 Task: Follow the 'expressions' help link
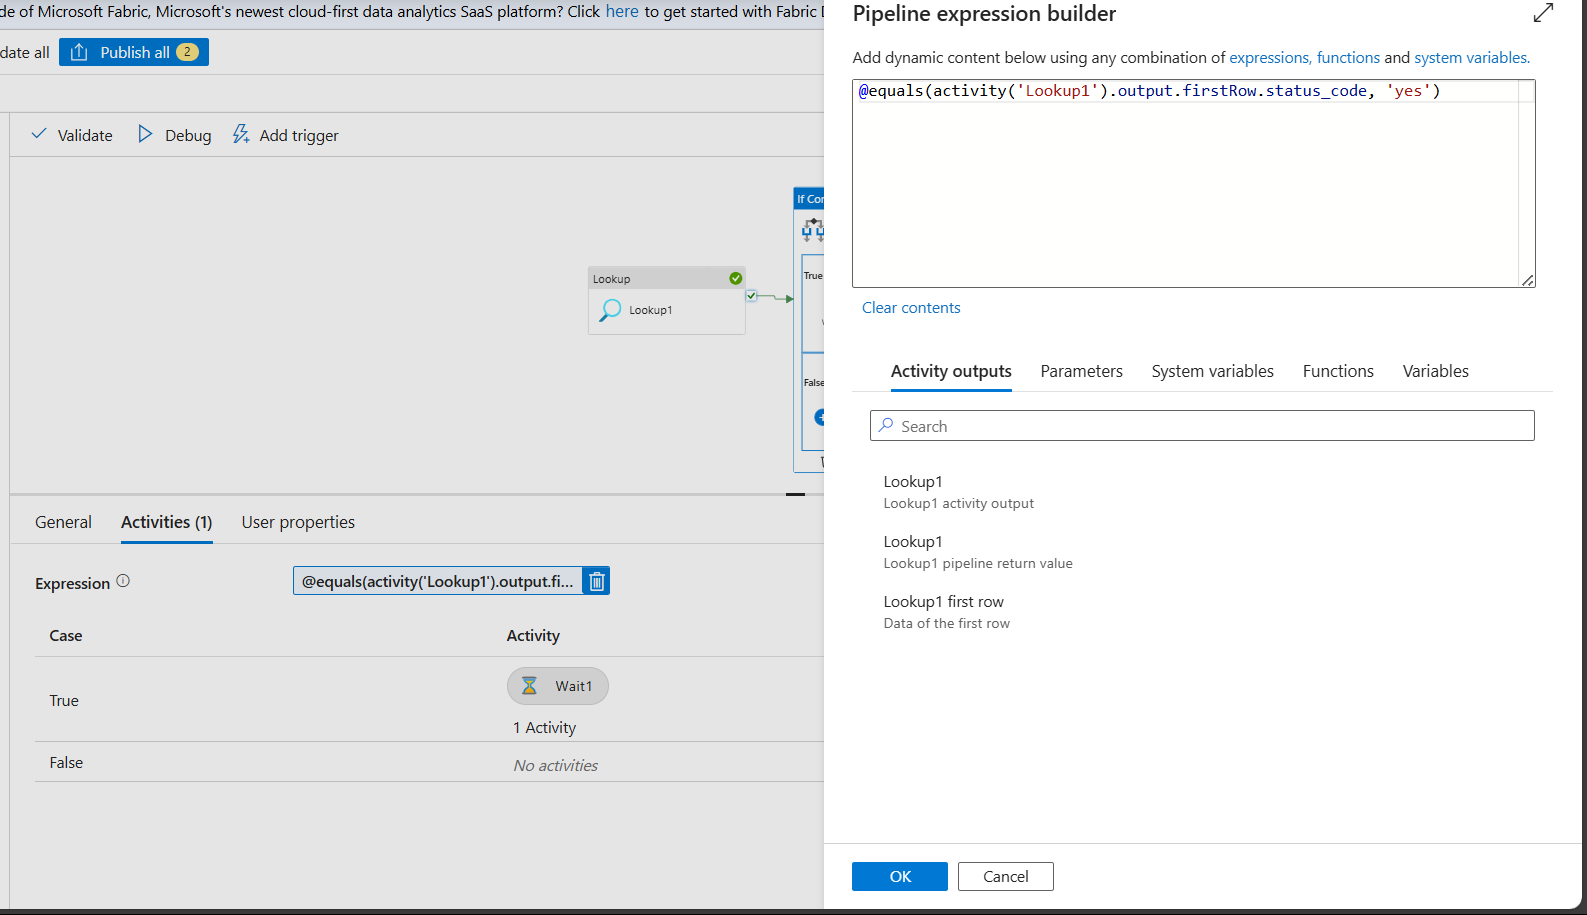[1269, 58]
